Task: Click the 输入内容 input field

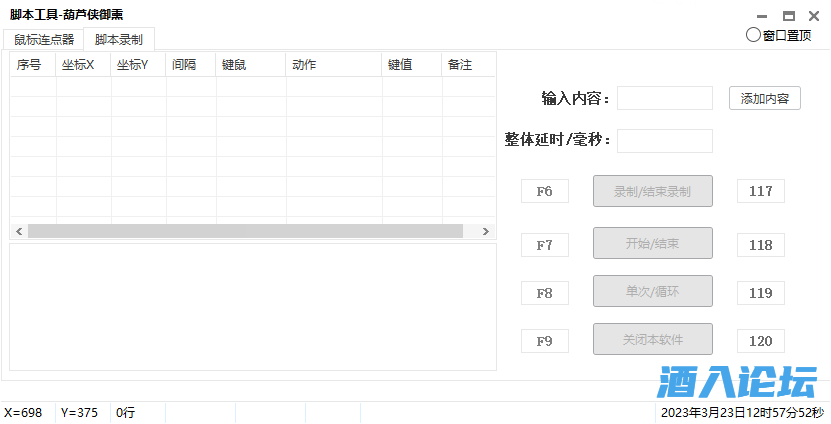Action: tap(665, 98)
